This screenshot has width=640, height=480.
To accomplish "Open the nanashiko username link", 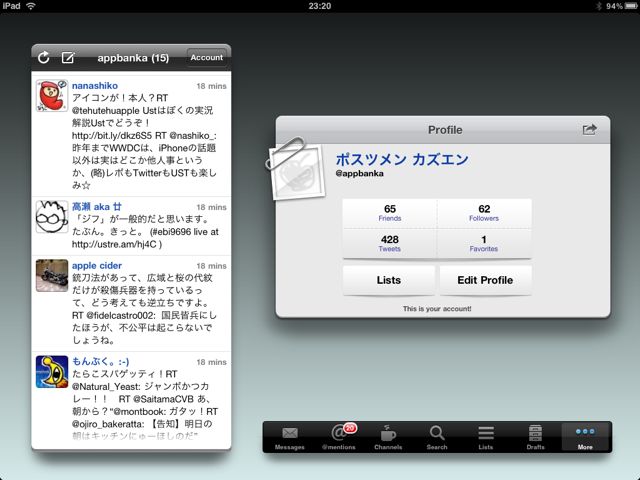I will [95, 86].
